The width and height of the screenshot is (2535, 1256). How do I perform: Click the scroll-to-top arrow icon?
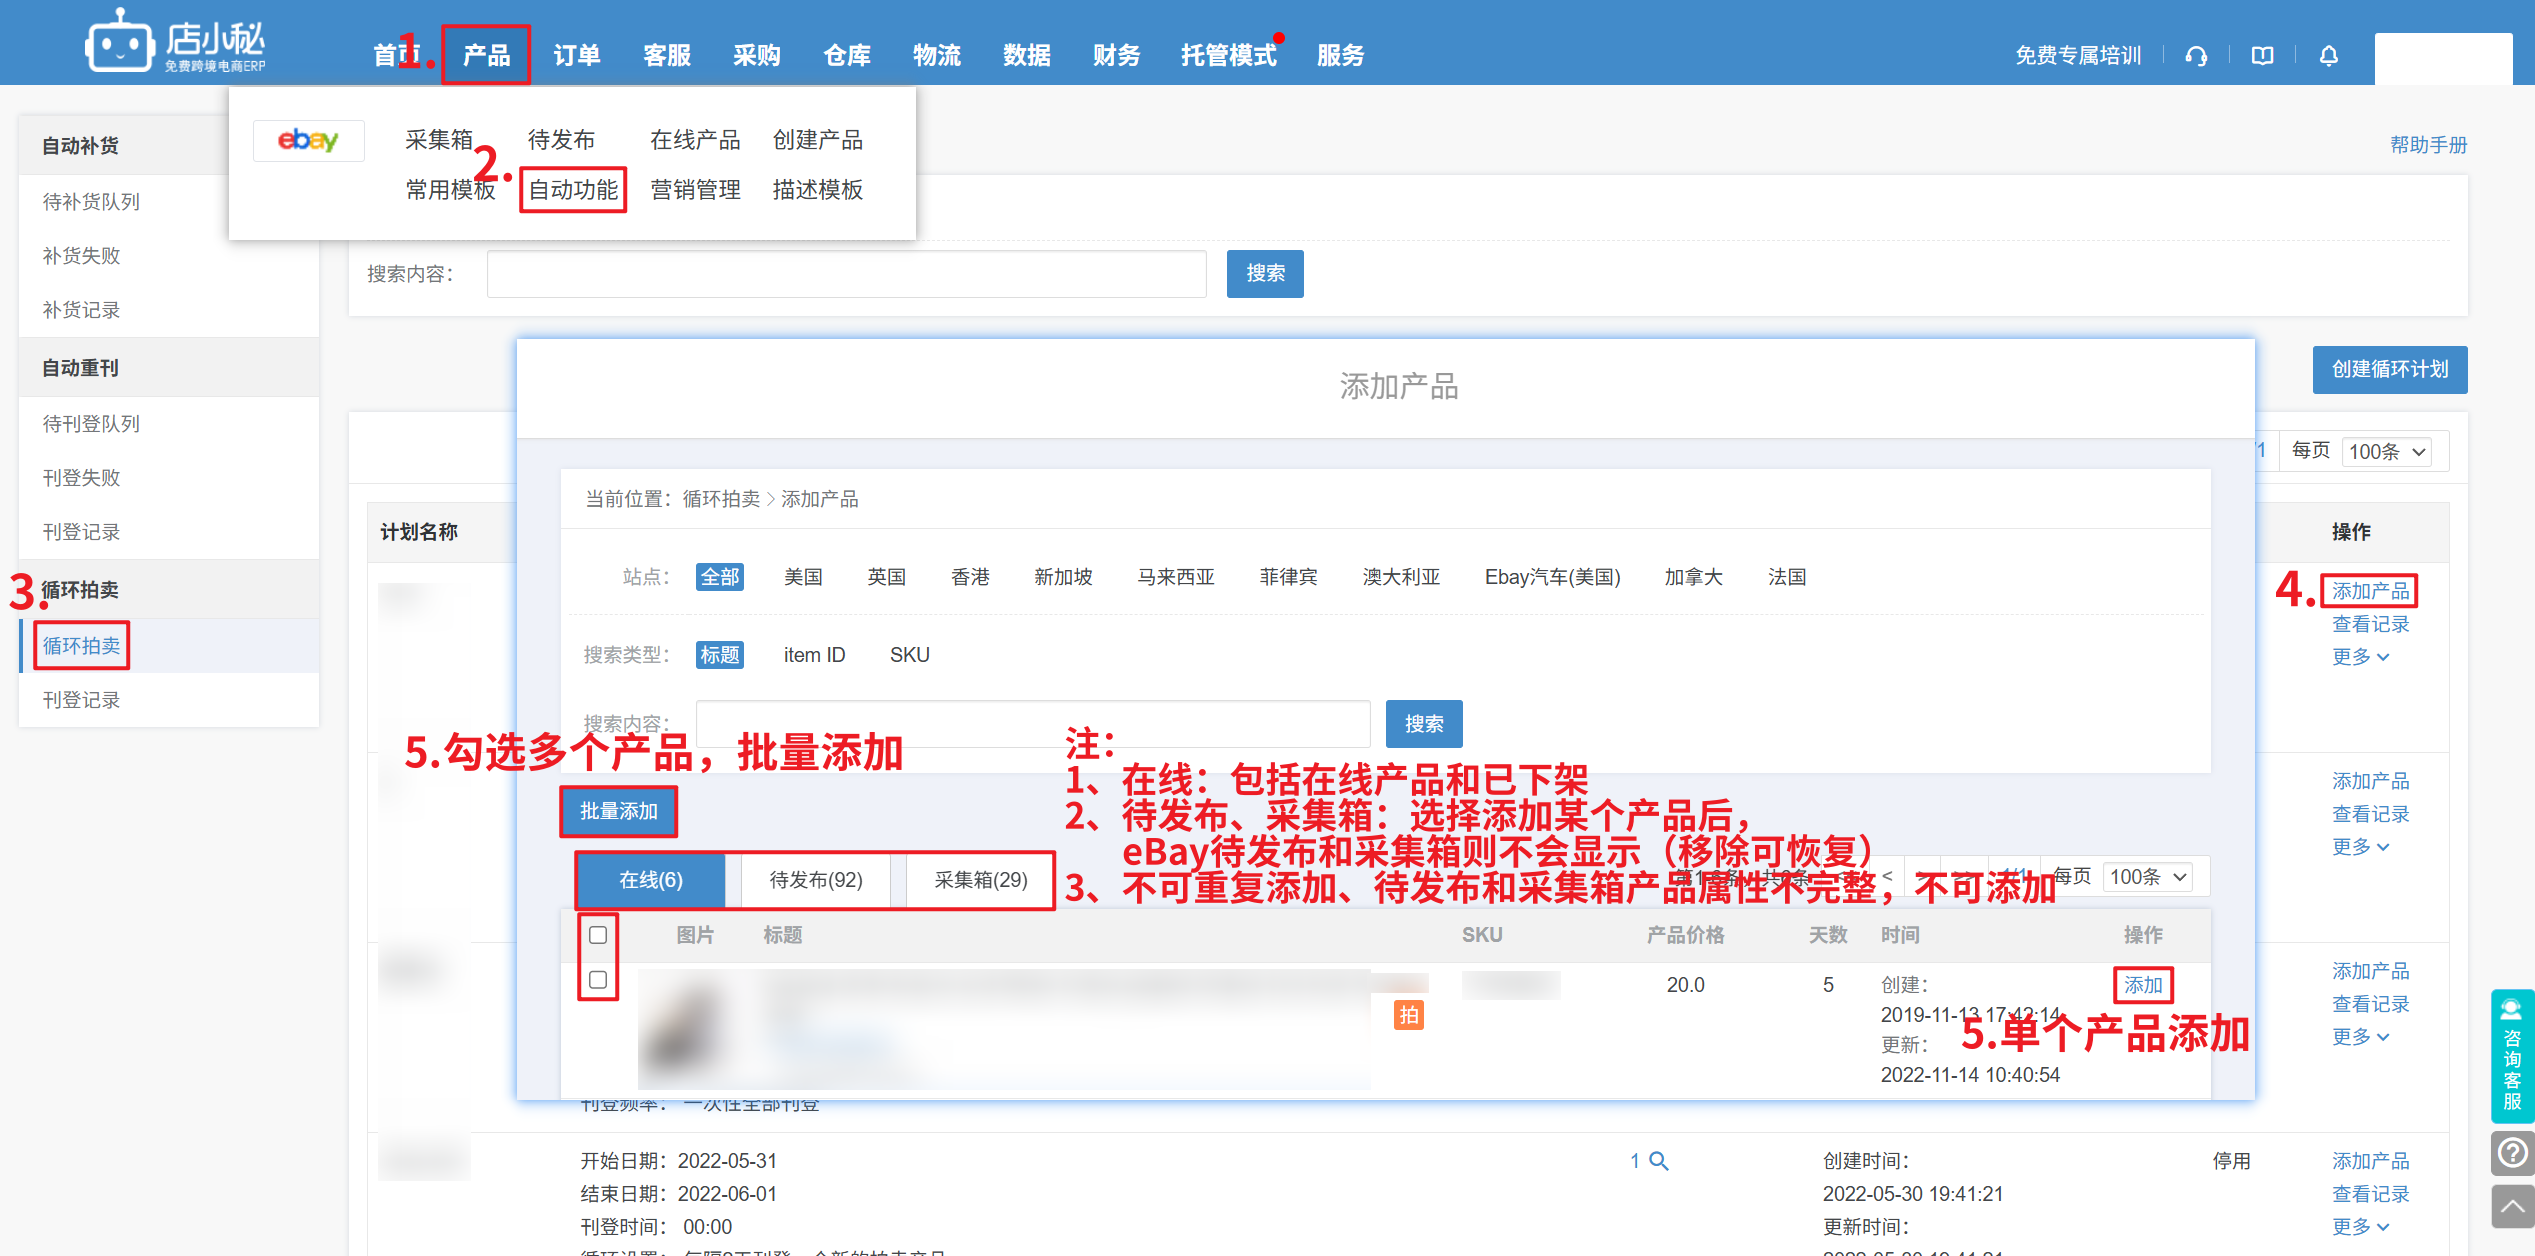2512,1206
